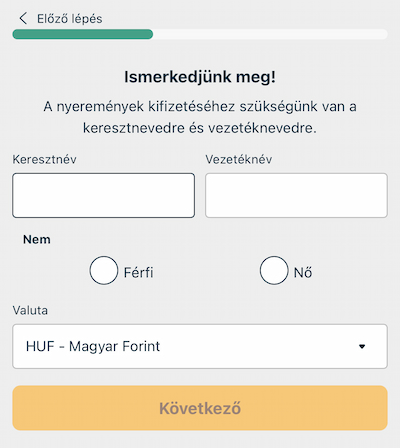The height and width of the screenshot is (448, 400).
Task: Open the Valuta currency dropdown
Action: pos(200,346)
